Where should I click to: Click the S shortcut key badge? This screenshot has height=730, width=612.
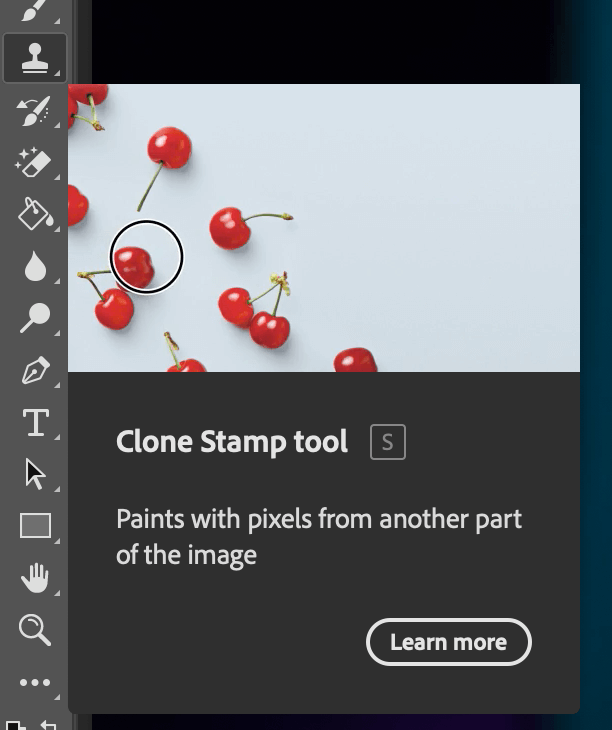pyautogui.click(x=388, y=442)
